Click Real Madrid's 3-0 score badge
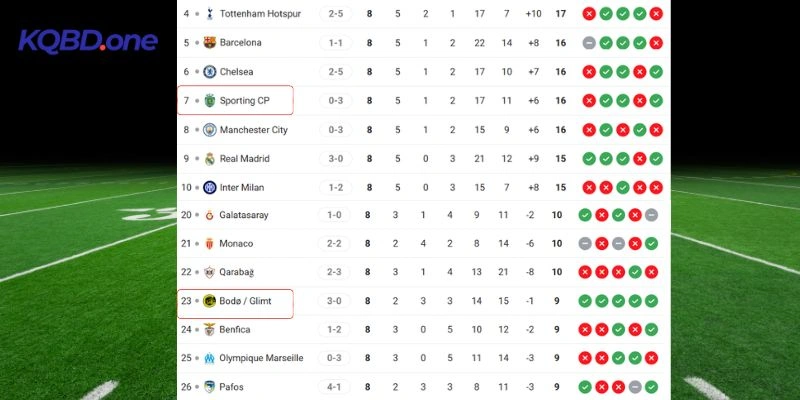The width and height of the screenshot is (800, 400). pyautogui.click(x=336, y=158)
